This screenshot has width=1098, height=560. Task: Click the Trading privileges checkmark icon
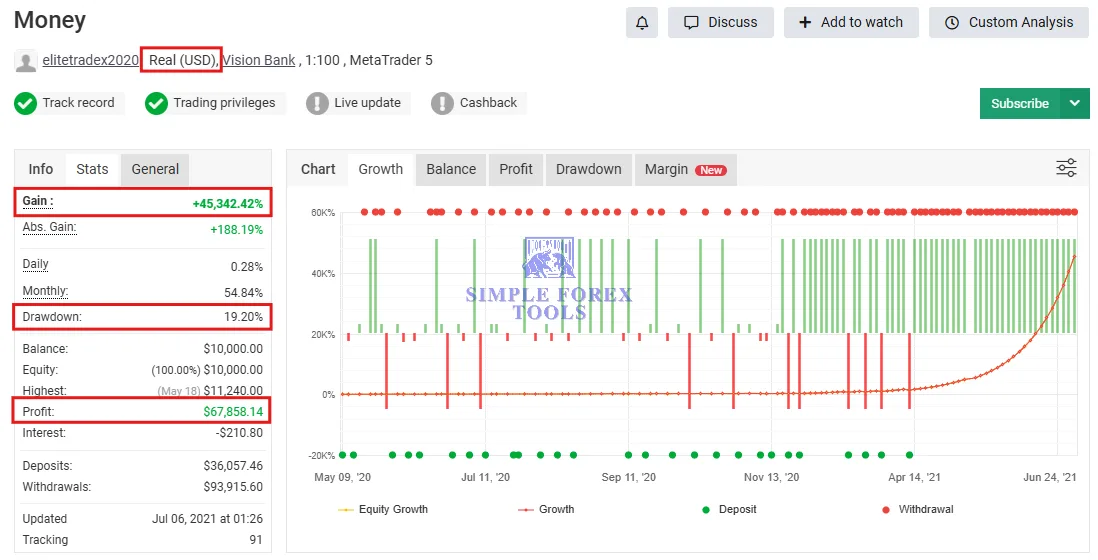point(156,103)
